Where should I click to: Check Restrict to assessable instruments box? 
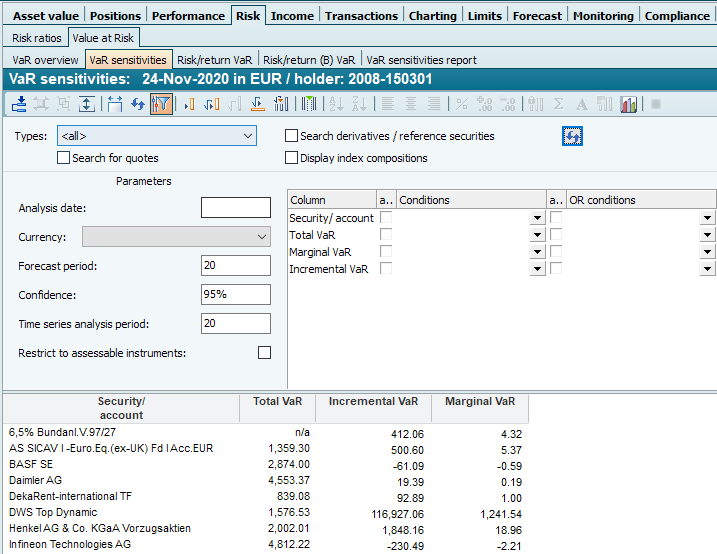click(264, 353)
